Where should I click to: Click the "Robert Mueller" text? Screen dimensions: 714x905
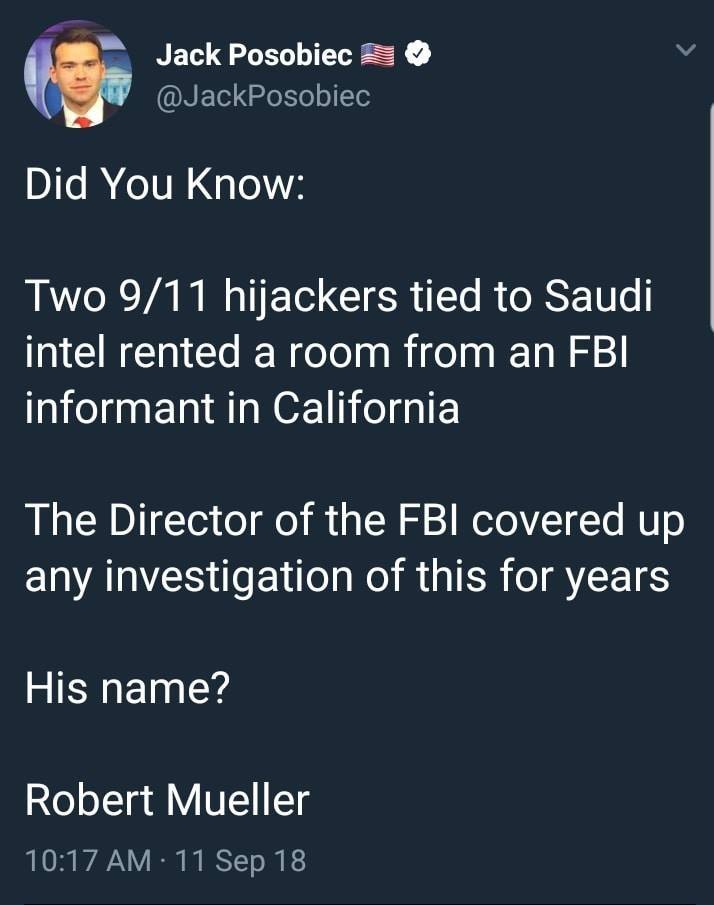[167, 800]
